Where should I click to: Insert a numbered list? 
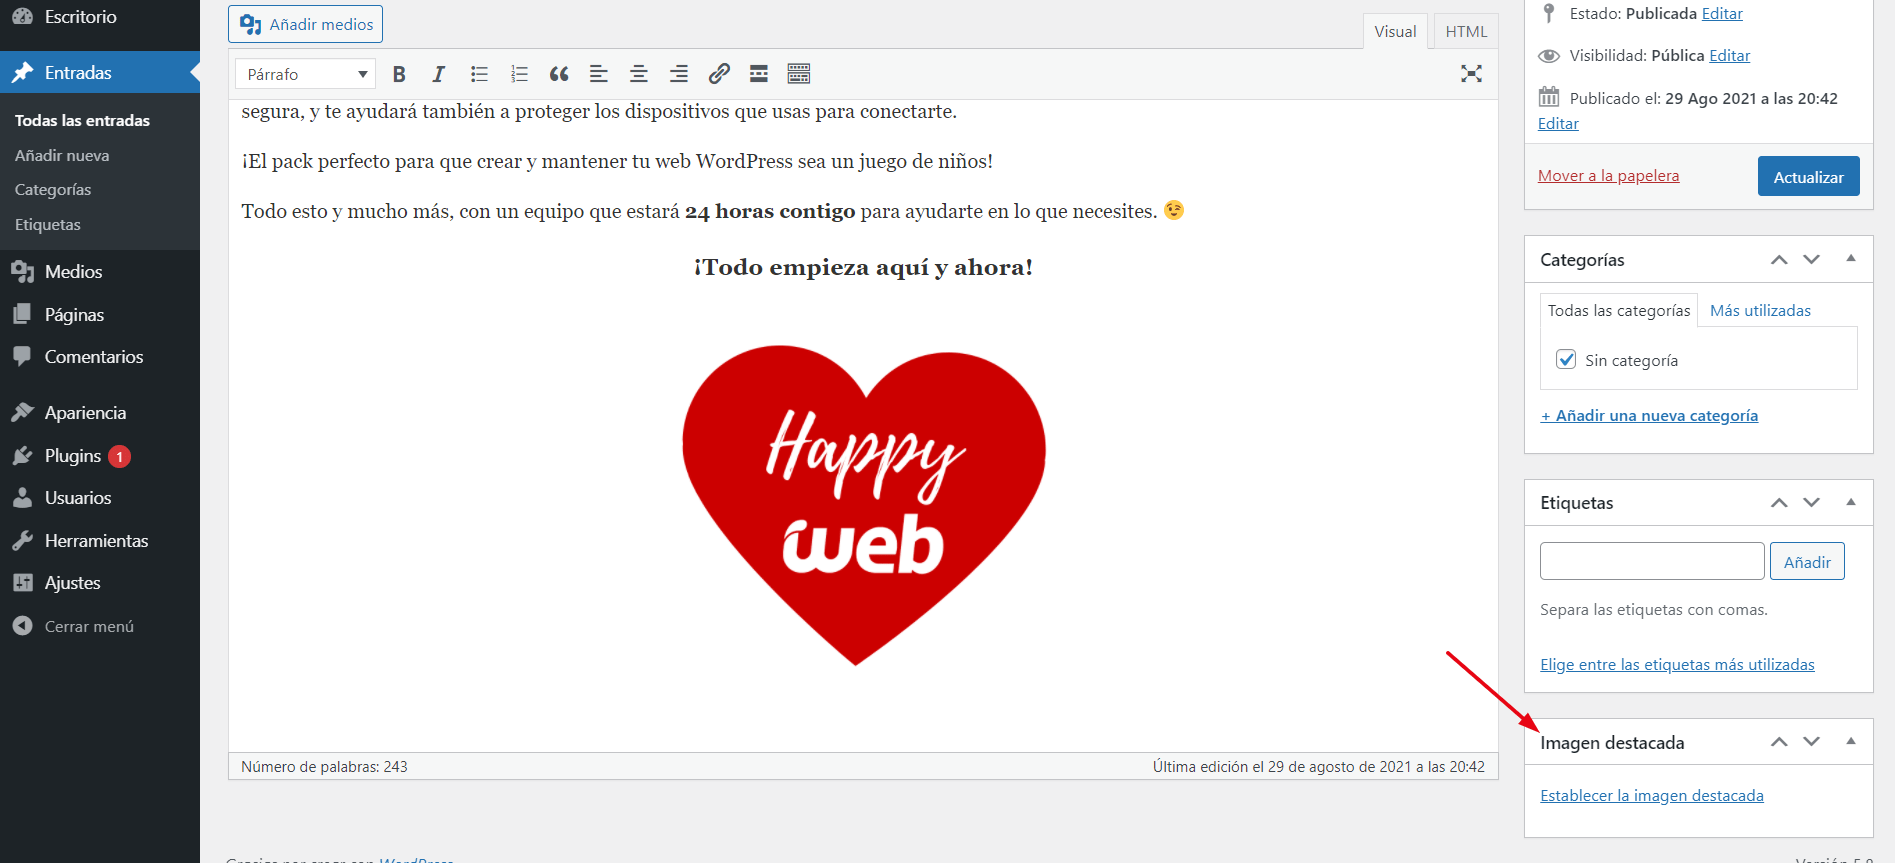(519, 74)
